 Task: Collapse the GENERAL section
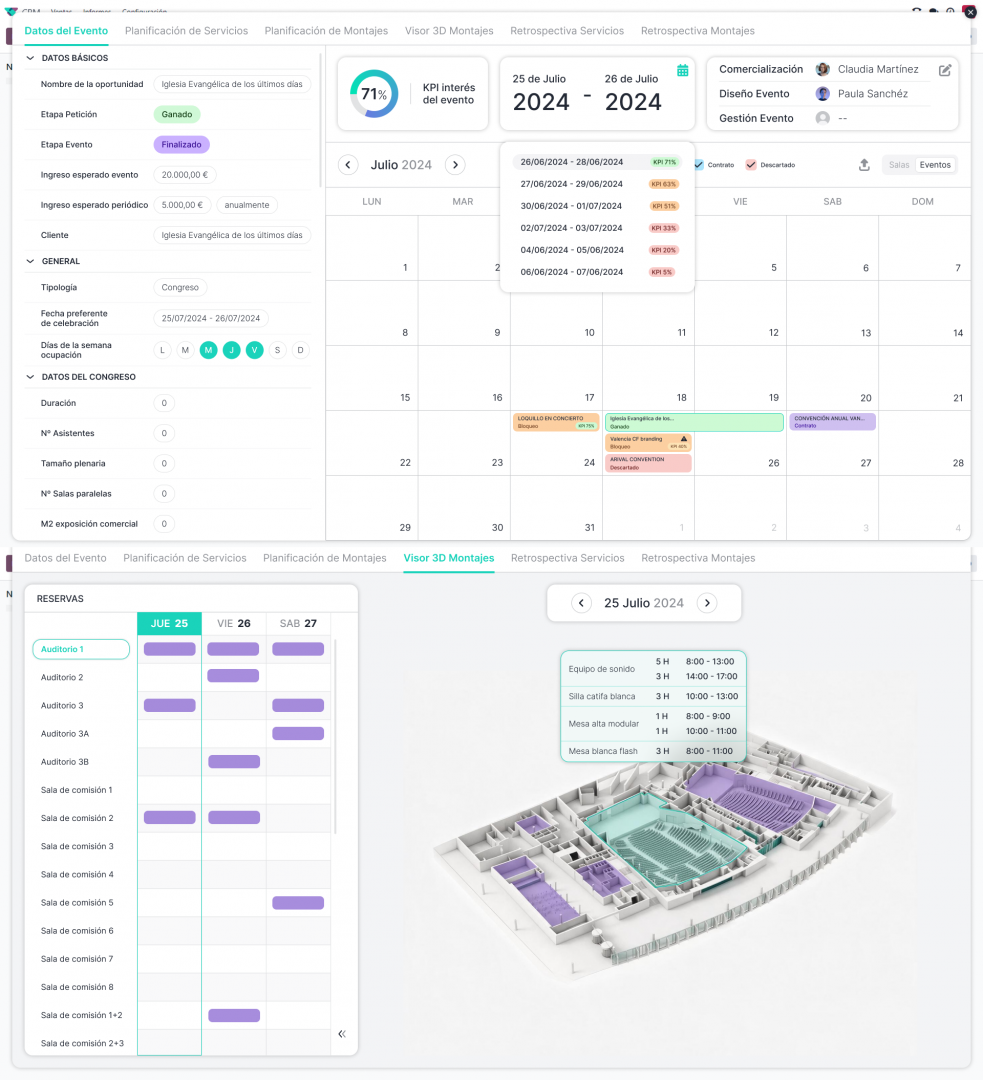(x=30, y=262)
